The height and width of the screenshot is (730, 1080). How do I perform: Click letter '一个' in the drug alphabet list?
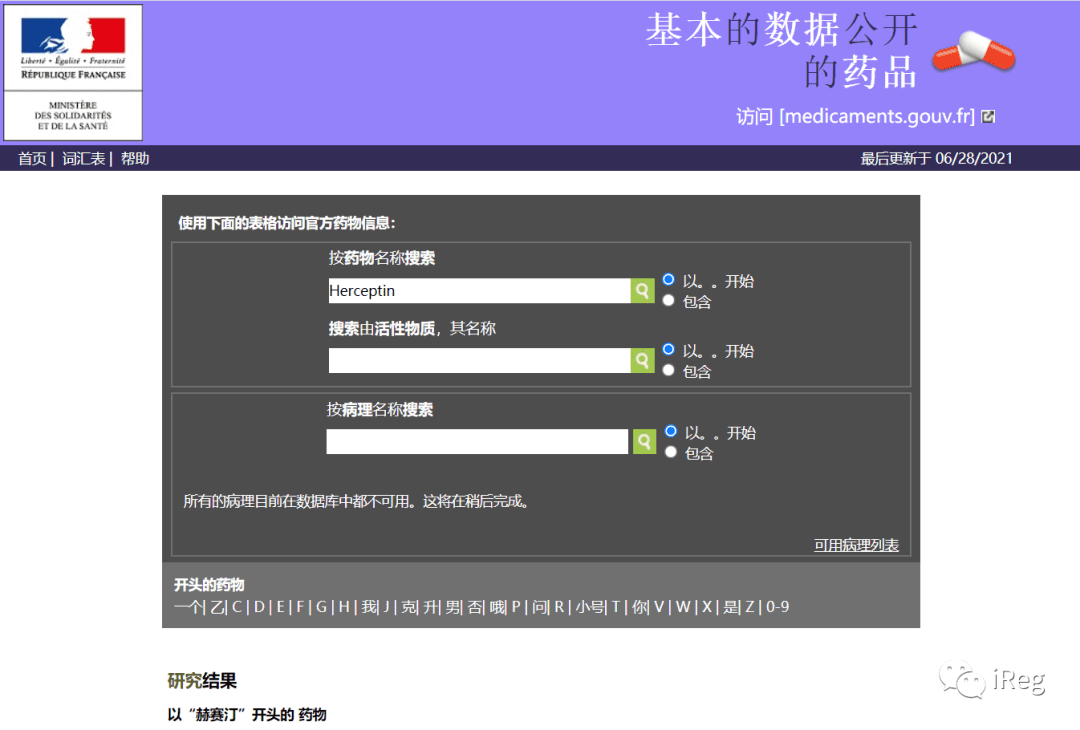point(188,607)
